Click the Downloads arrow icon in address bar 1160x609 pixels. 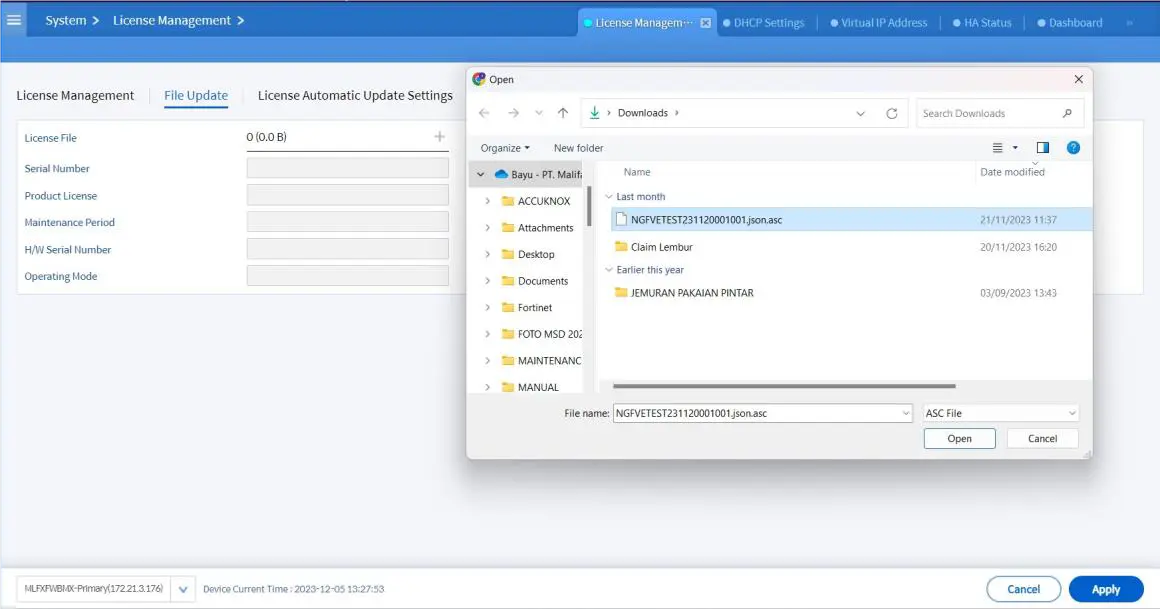pos(594,112)
